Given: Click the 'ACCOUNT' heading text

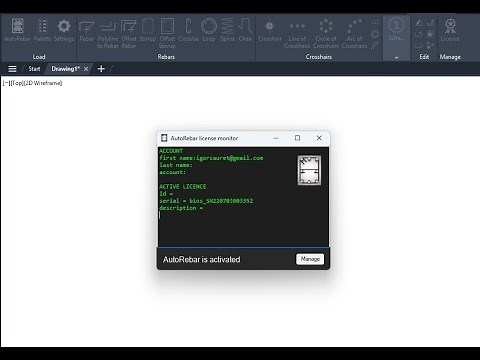Looking at the screenshot, I should click(171, 151).
